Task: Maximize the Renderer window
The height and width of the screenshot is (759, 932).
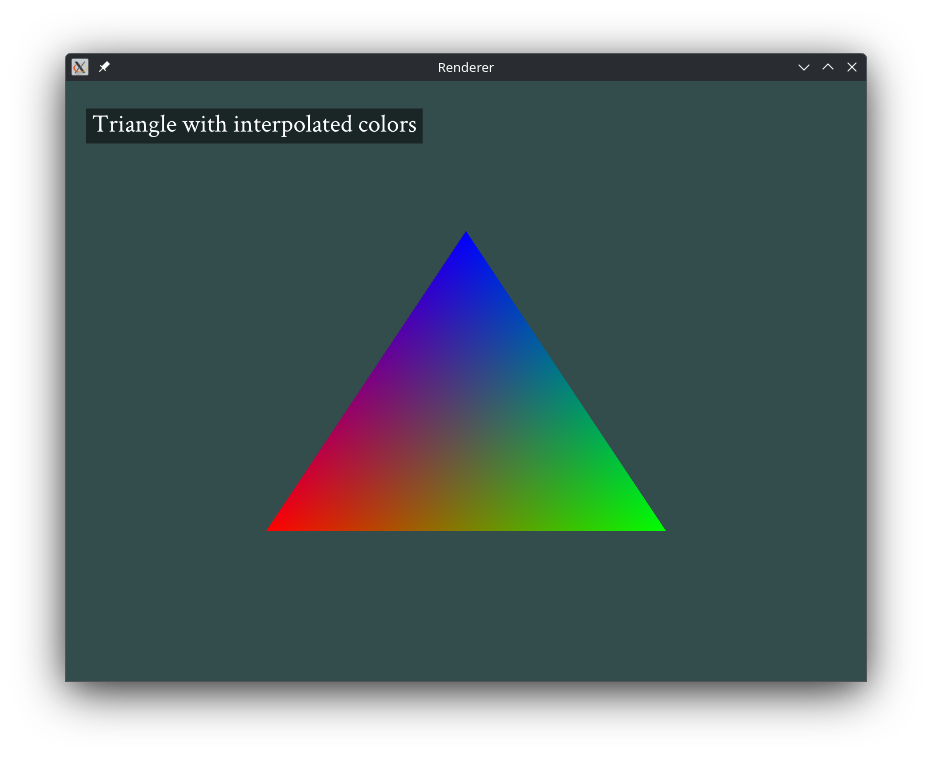Action: (x=828, y=67)
